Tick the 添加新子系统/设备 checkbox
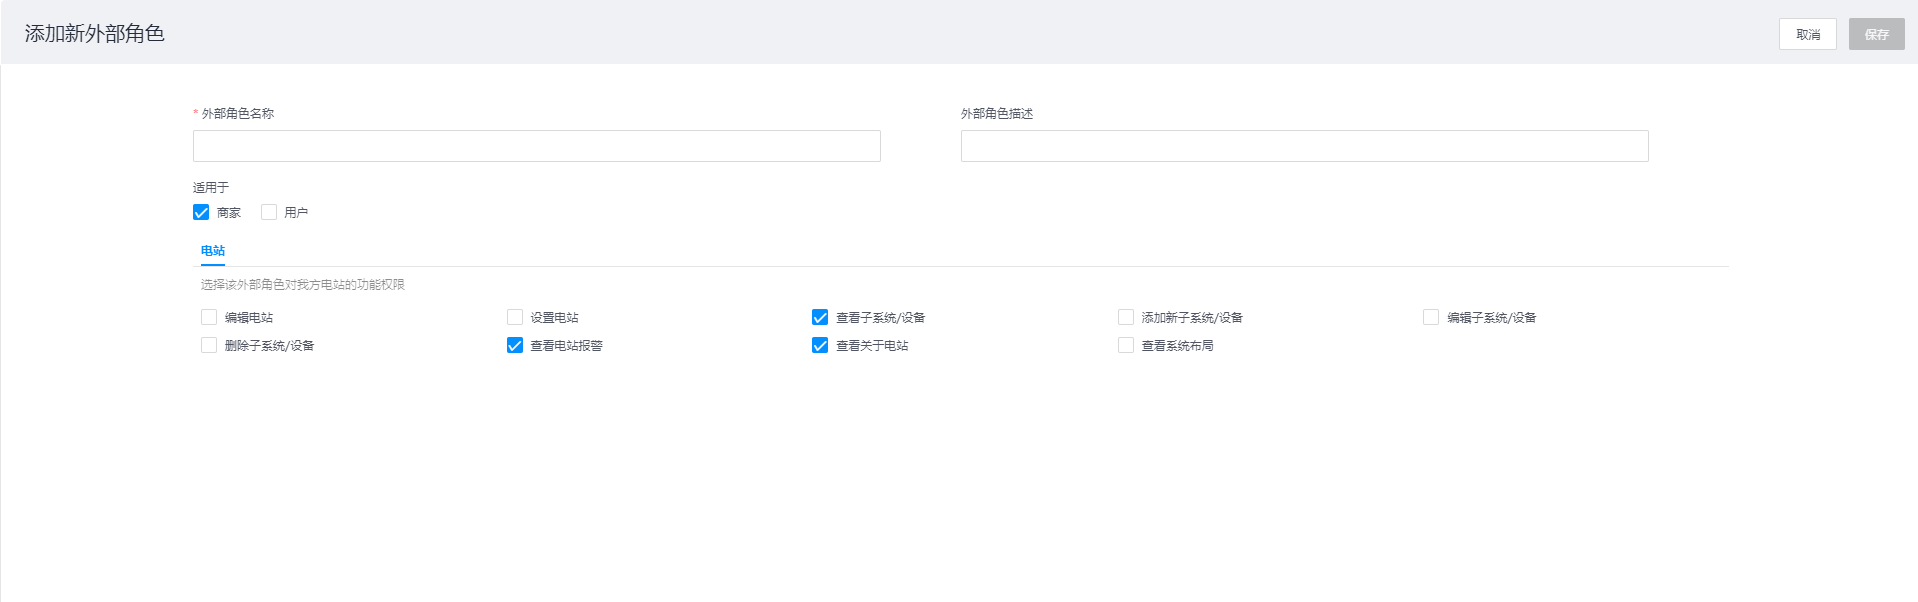 click(1126, 317)
